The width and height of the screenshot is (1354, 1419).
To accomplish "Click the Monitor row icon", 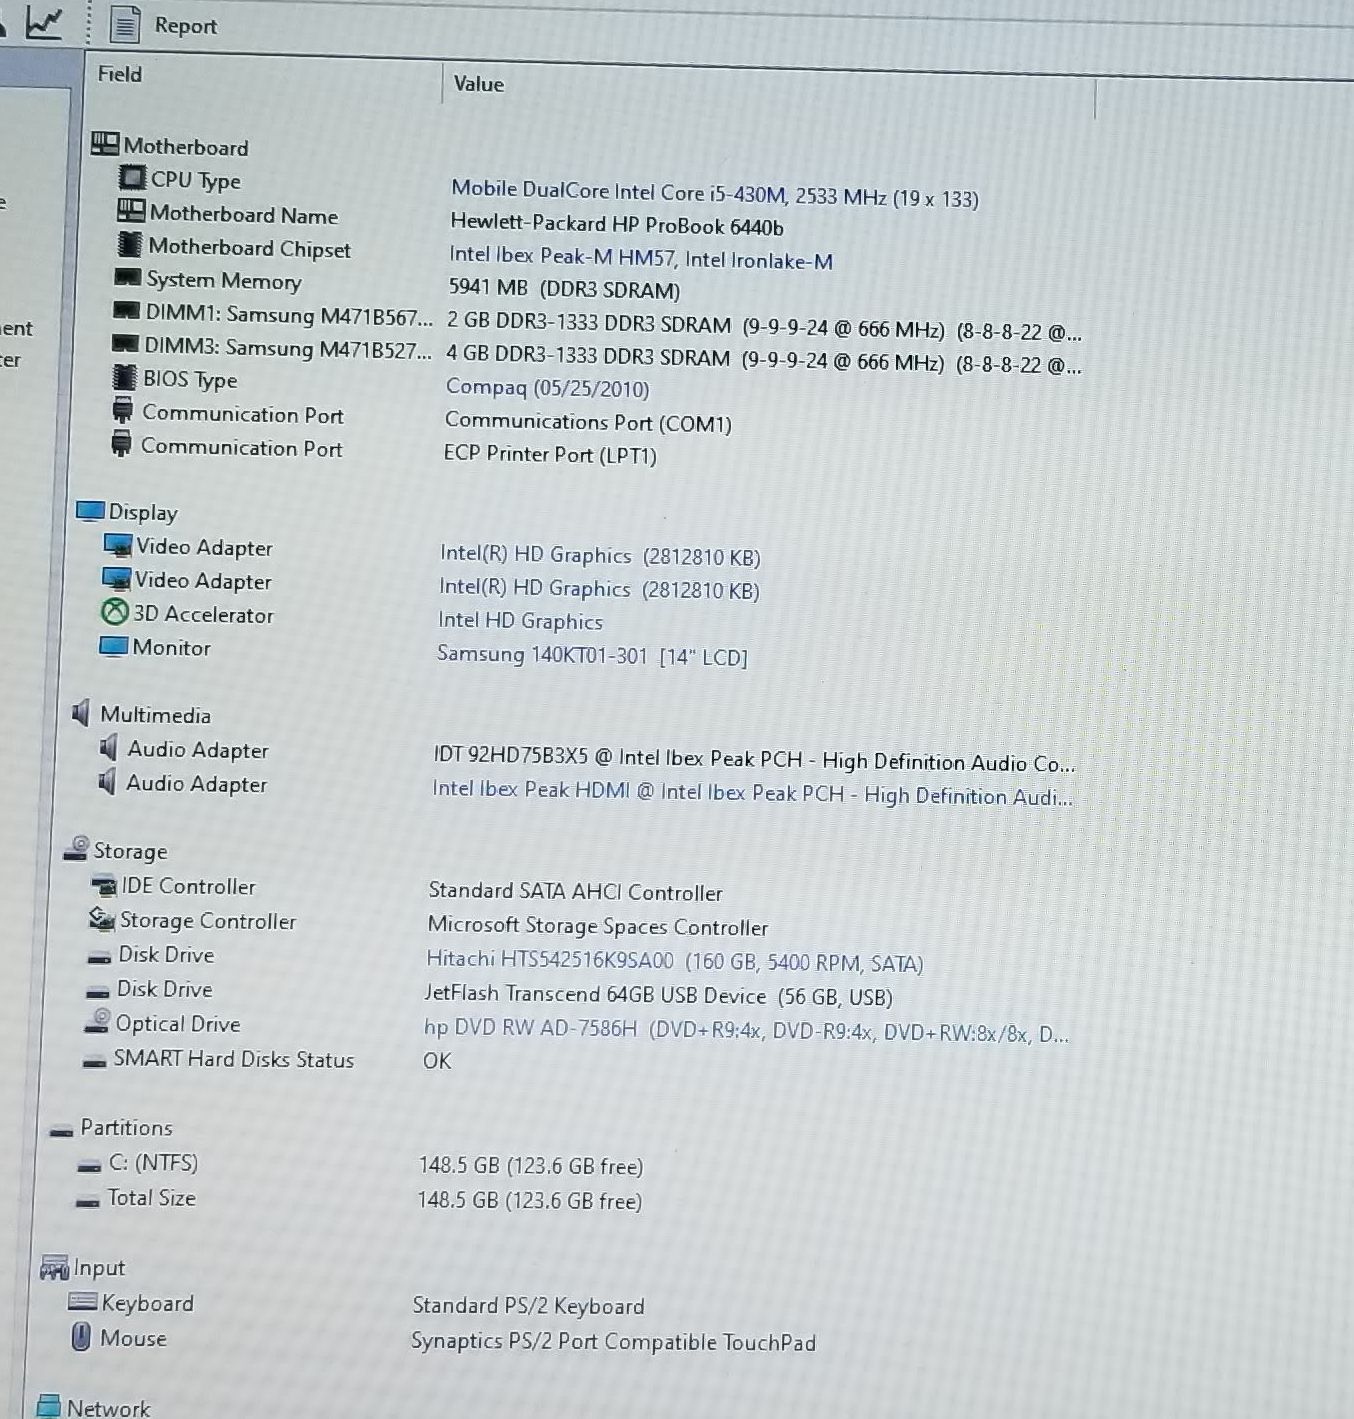I will [x=113, y=646].
